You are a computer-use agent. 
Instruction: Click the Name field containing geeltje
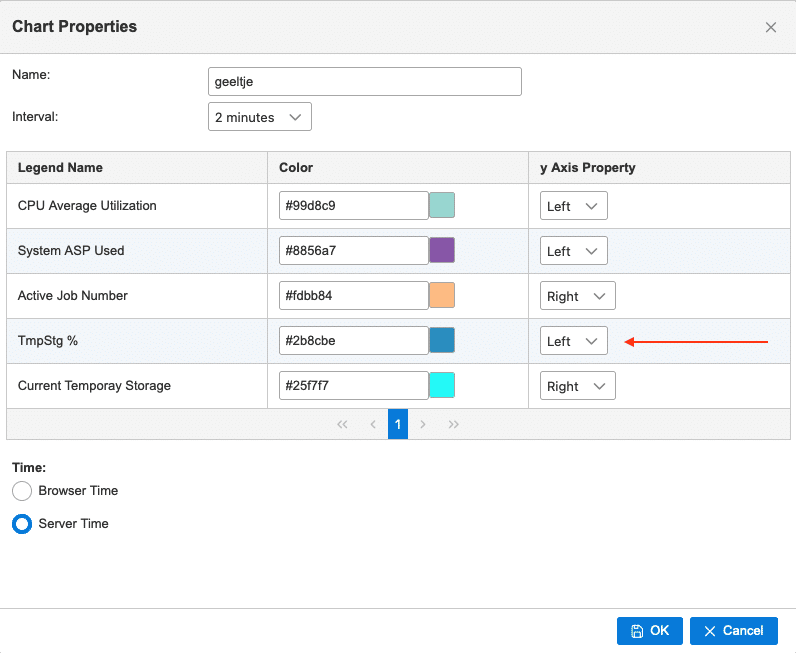pos(365,82)
